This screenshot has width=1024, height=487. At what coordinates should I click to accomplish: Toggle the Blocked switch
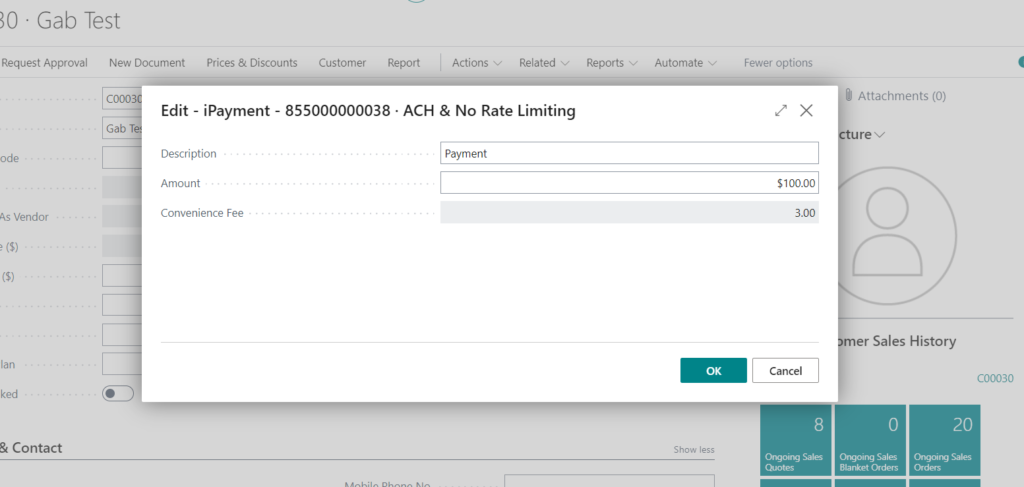118,394
